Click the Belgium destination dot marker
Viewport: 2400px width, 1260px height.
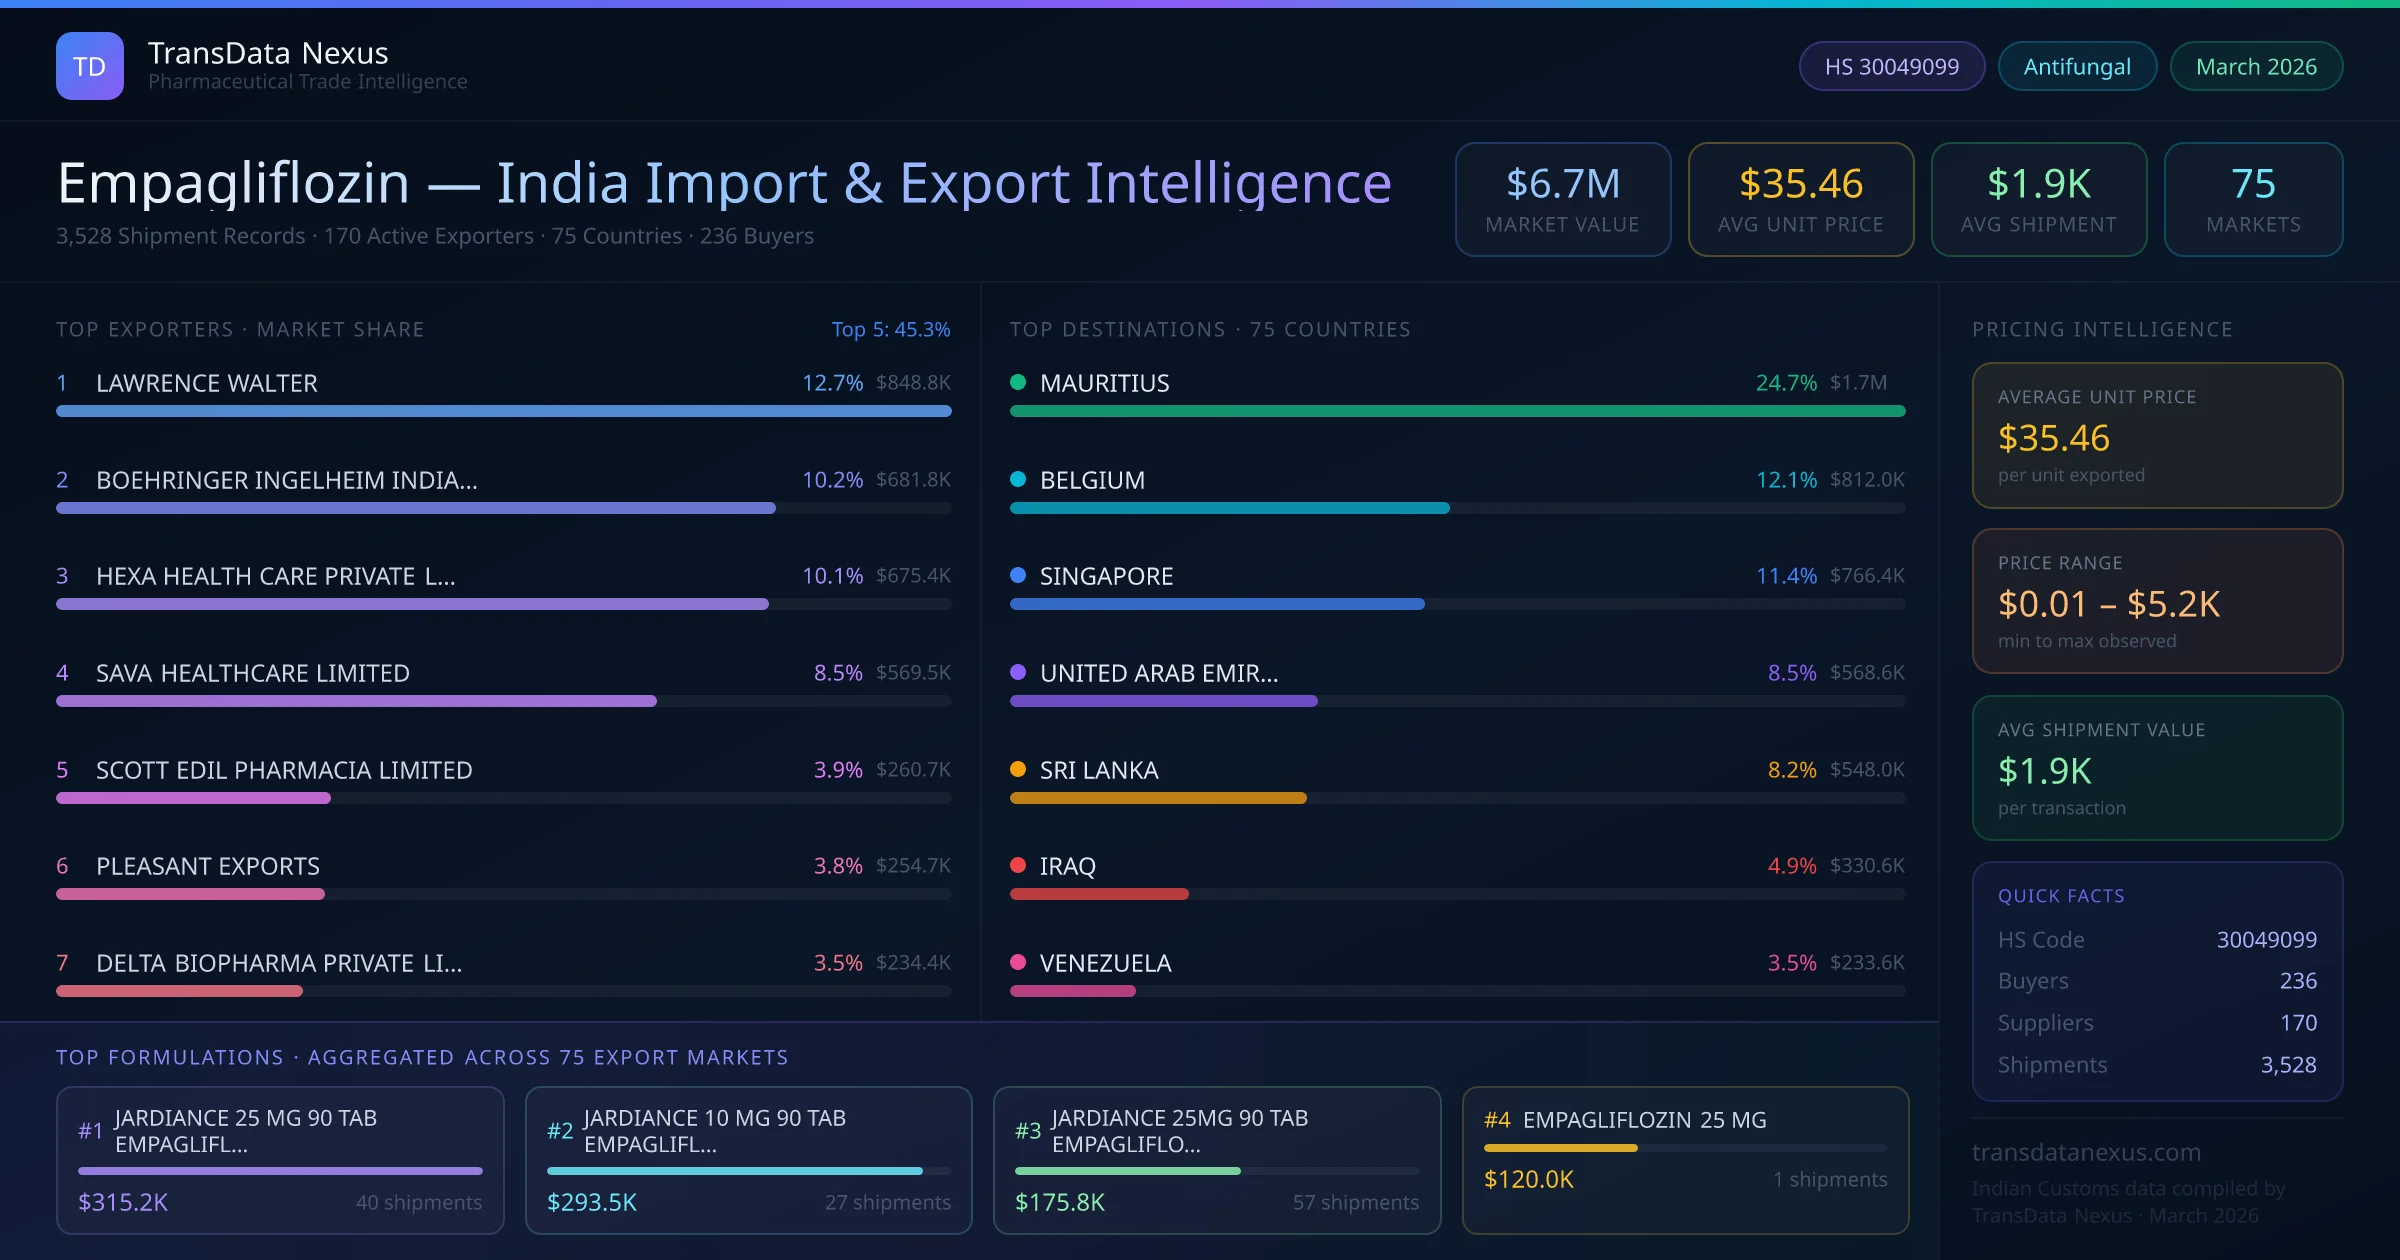pyautogui.click(x=1018, y=479)
